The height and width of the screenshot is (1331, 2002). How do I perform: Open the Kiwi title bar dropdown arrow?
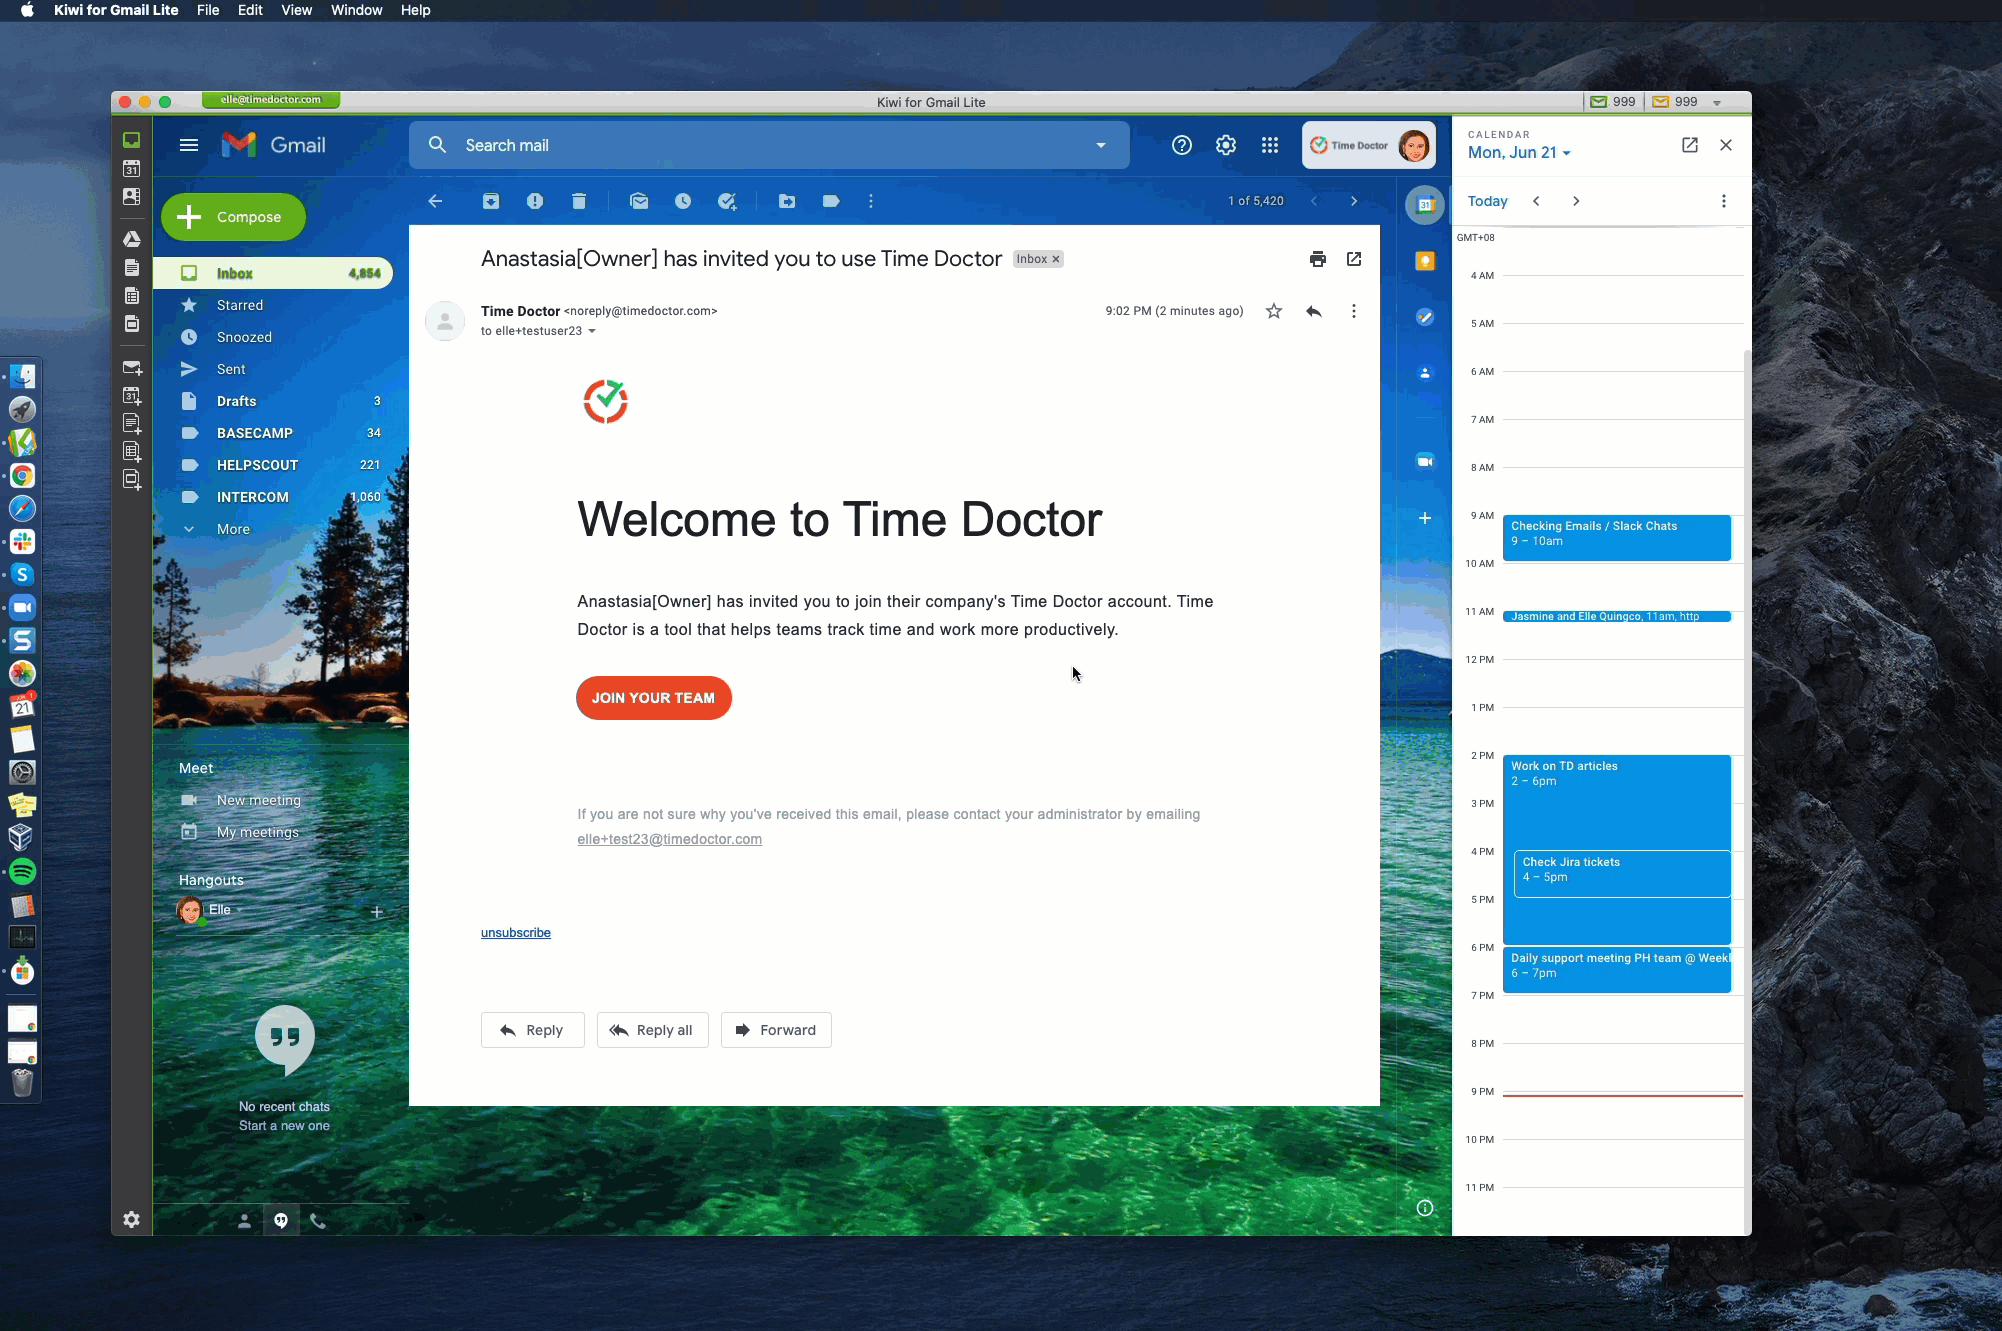coord(1717,102)
